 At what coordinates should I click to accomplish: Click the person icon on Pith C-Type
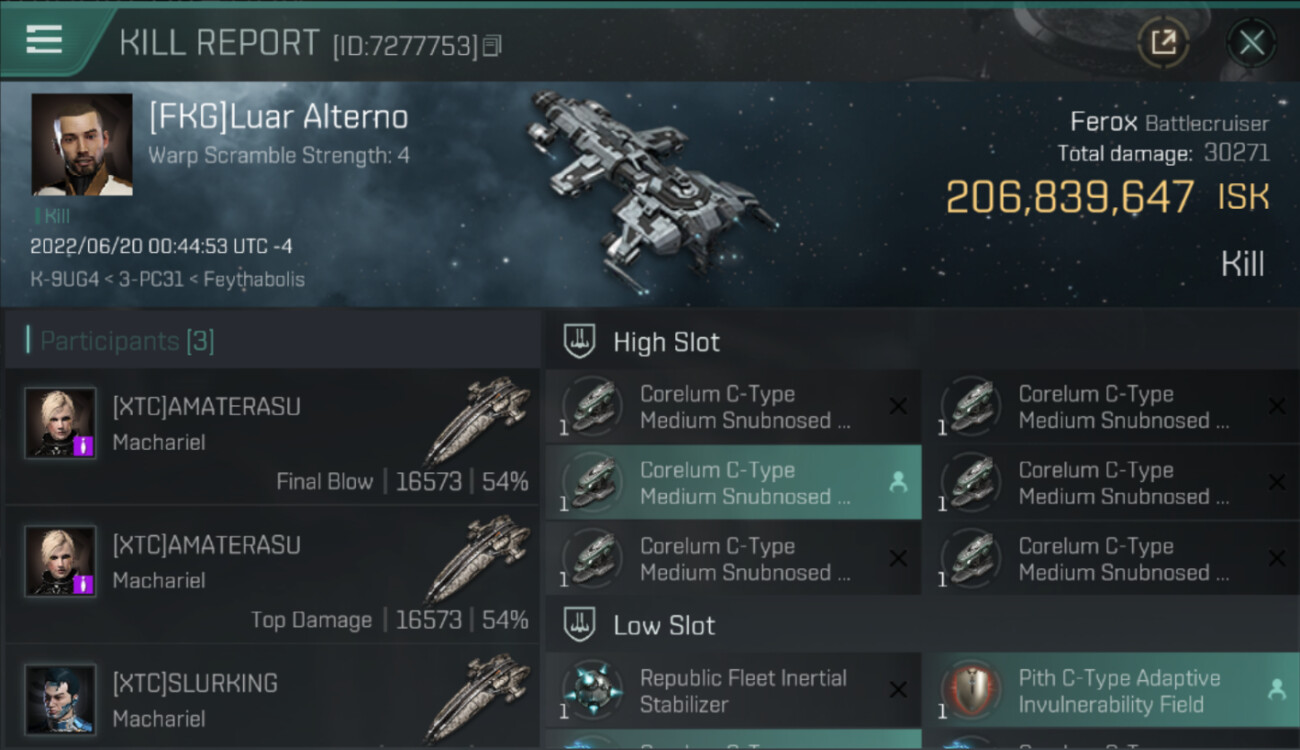[1276, 689]
